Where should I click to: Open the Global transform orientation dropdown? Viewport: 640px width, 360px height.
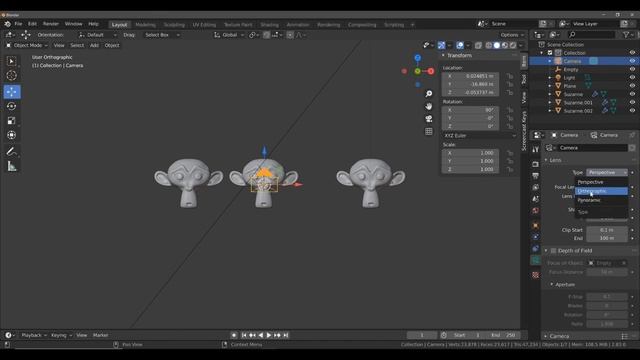click(229, 35)
